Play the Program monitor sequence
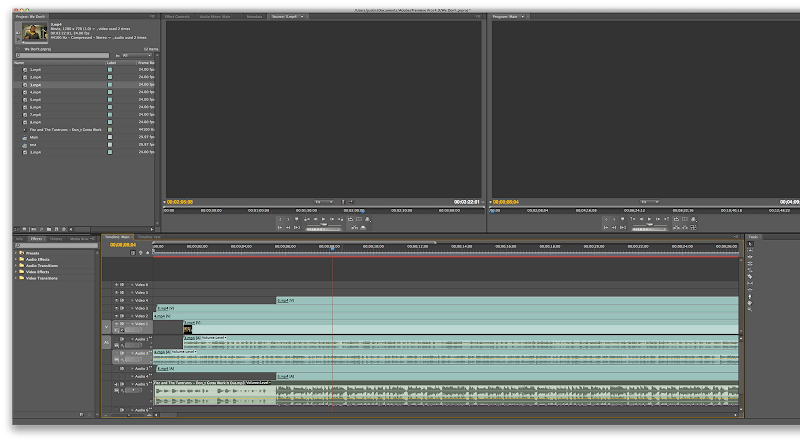The image size is (800, 442). click(x=649, y=219)
